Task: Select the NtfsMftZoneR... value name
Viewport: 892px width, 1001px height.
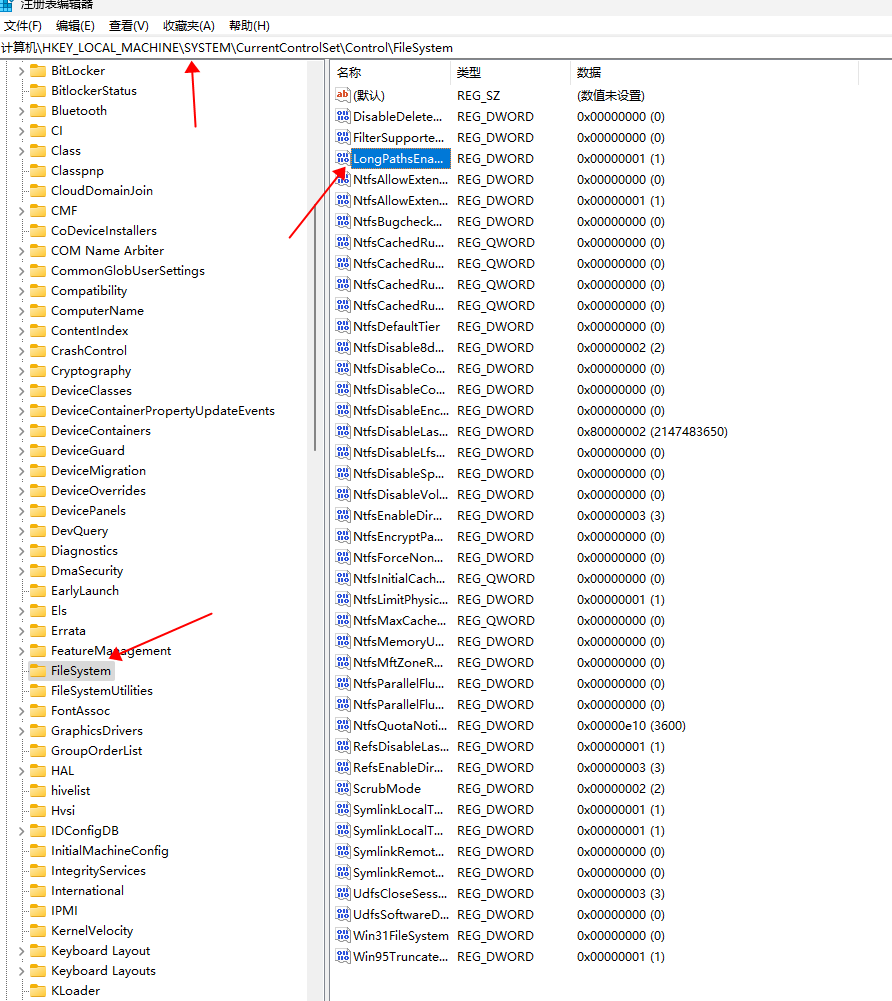Action: [x=398, y=663]
